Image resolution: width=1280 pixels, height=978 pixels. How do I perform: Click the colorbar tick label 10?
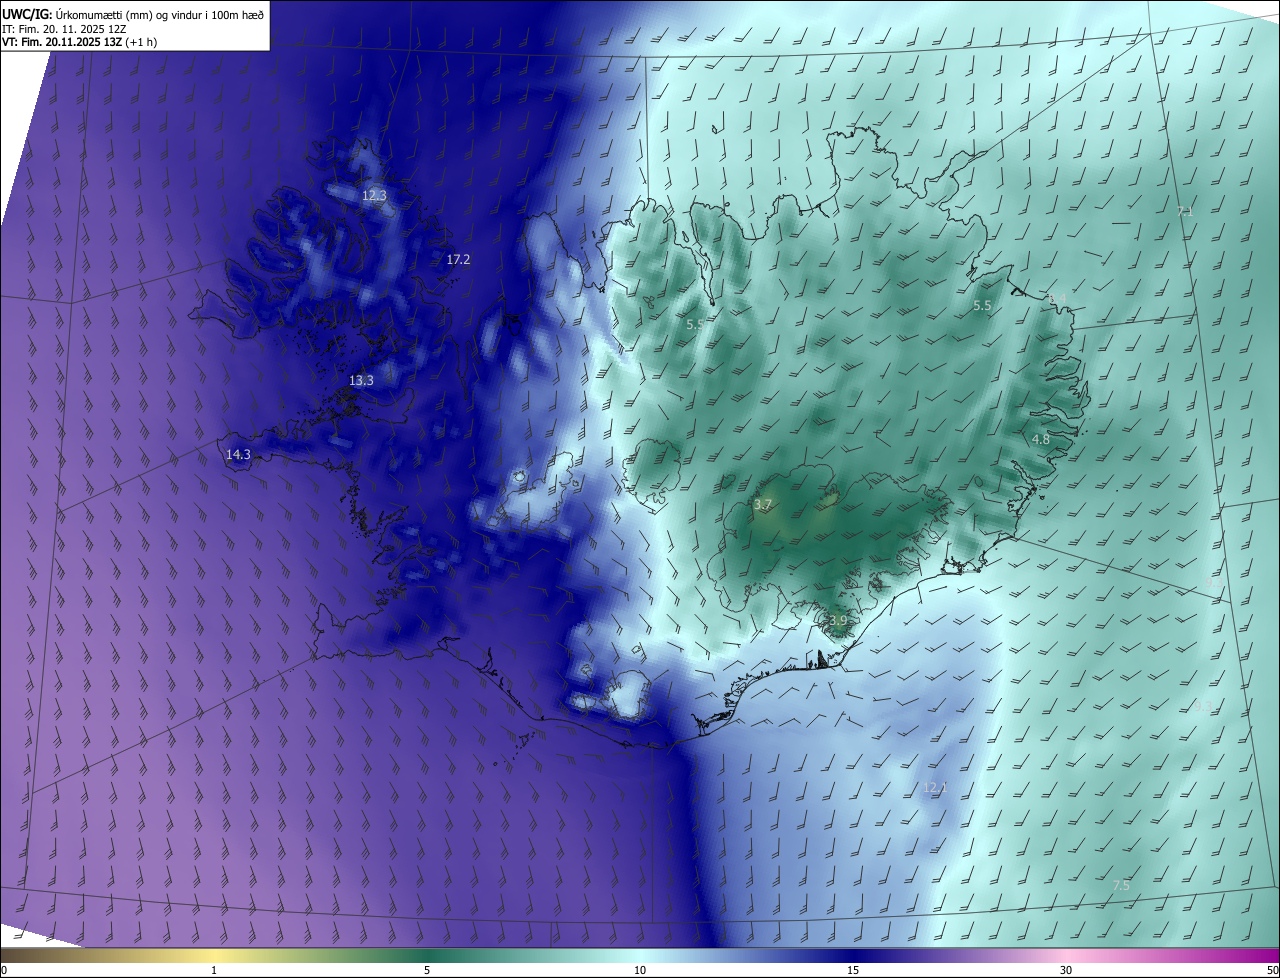[640, 970]
